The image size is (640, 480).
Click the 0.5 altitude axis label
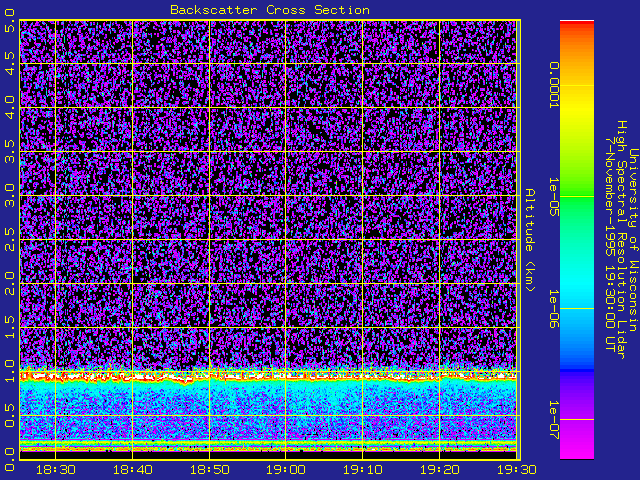tap(10, 416)
